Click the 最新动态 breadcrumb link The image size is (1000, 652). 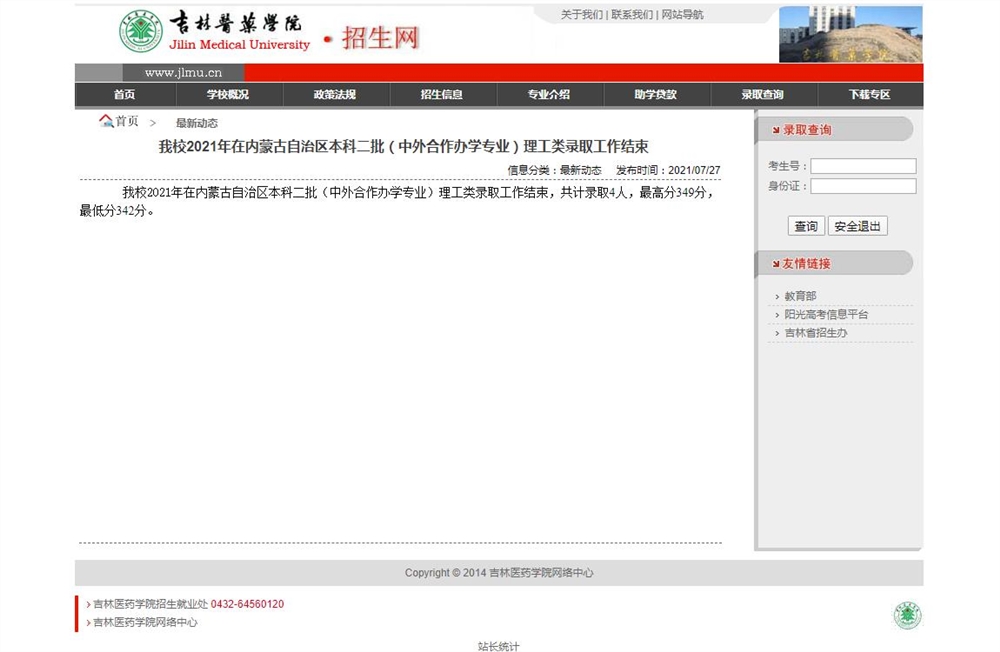pyautogui.click(x=196, y=123)
